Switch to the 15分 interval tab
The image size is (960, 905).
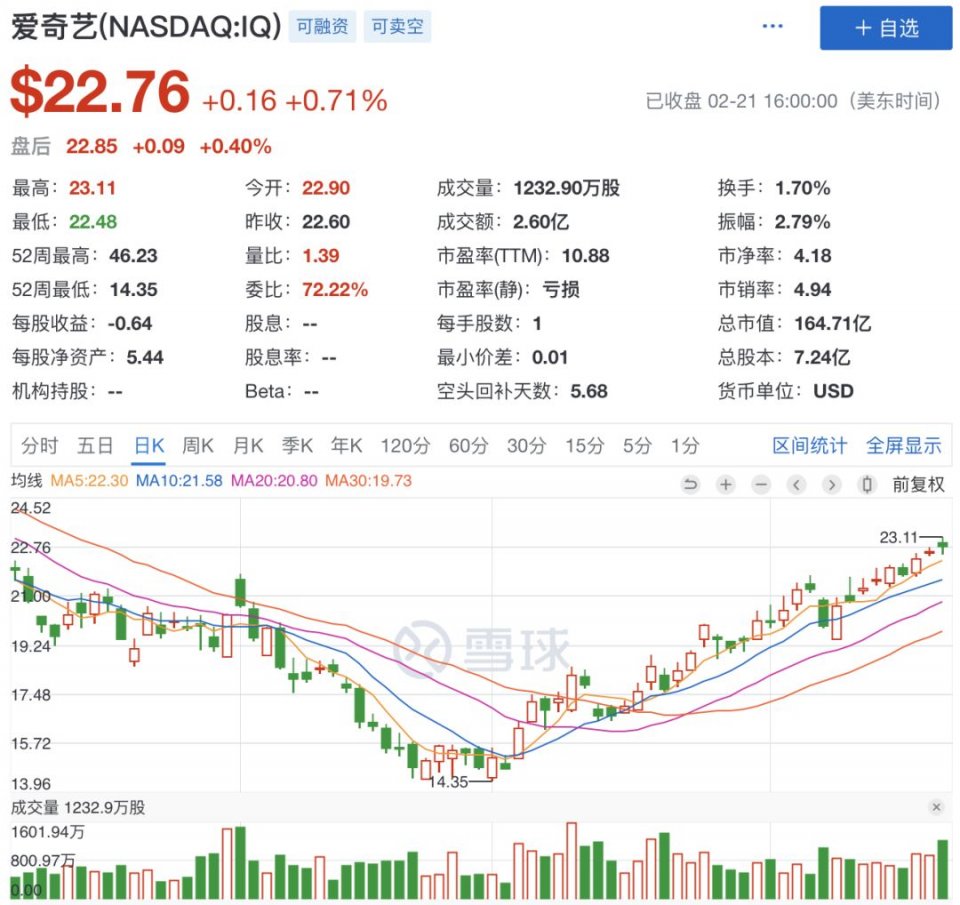(x=585, y=446)
